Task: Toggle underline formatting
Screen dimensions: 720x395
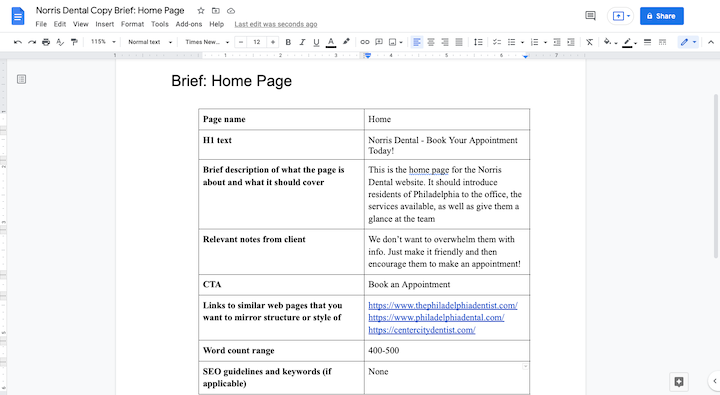Action: click(316, 42)
